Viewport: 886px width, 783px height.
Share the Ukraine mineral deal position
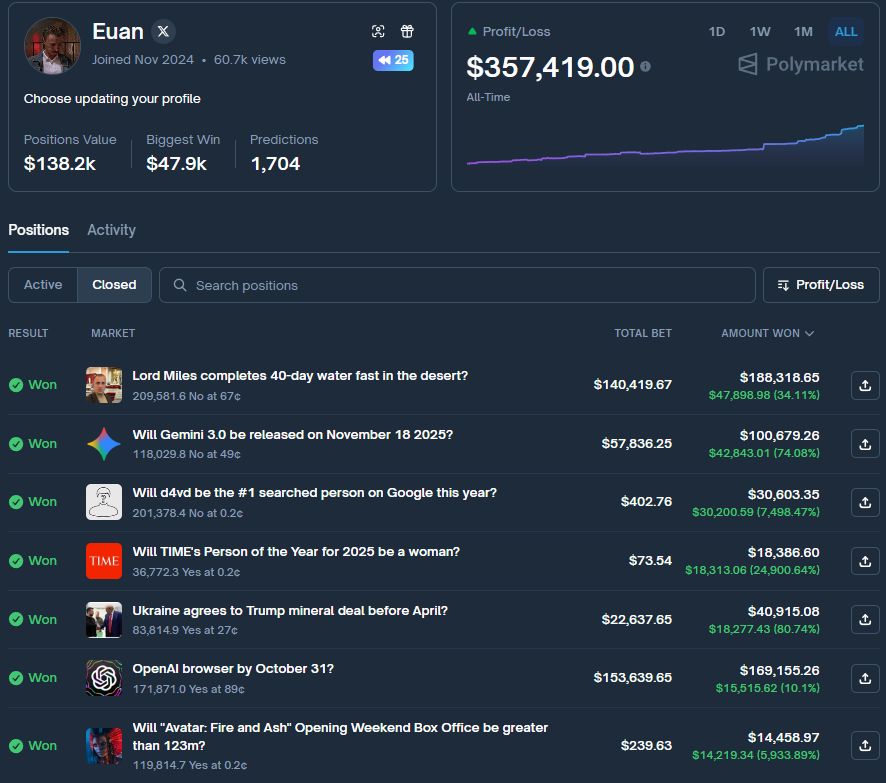[865, 619]
